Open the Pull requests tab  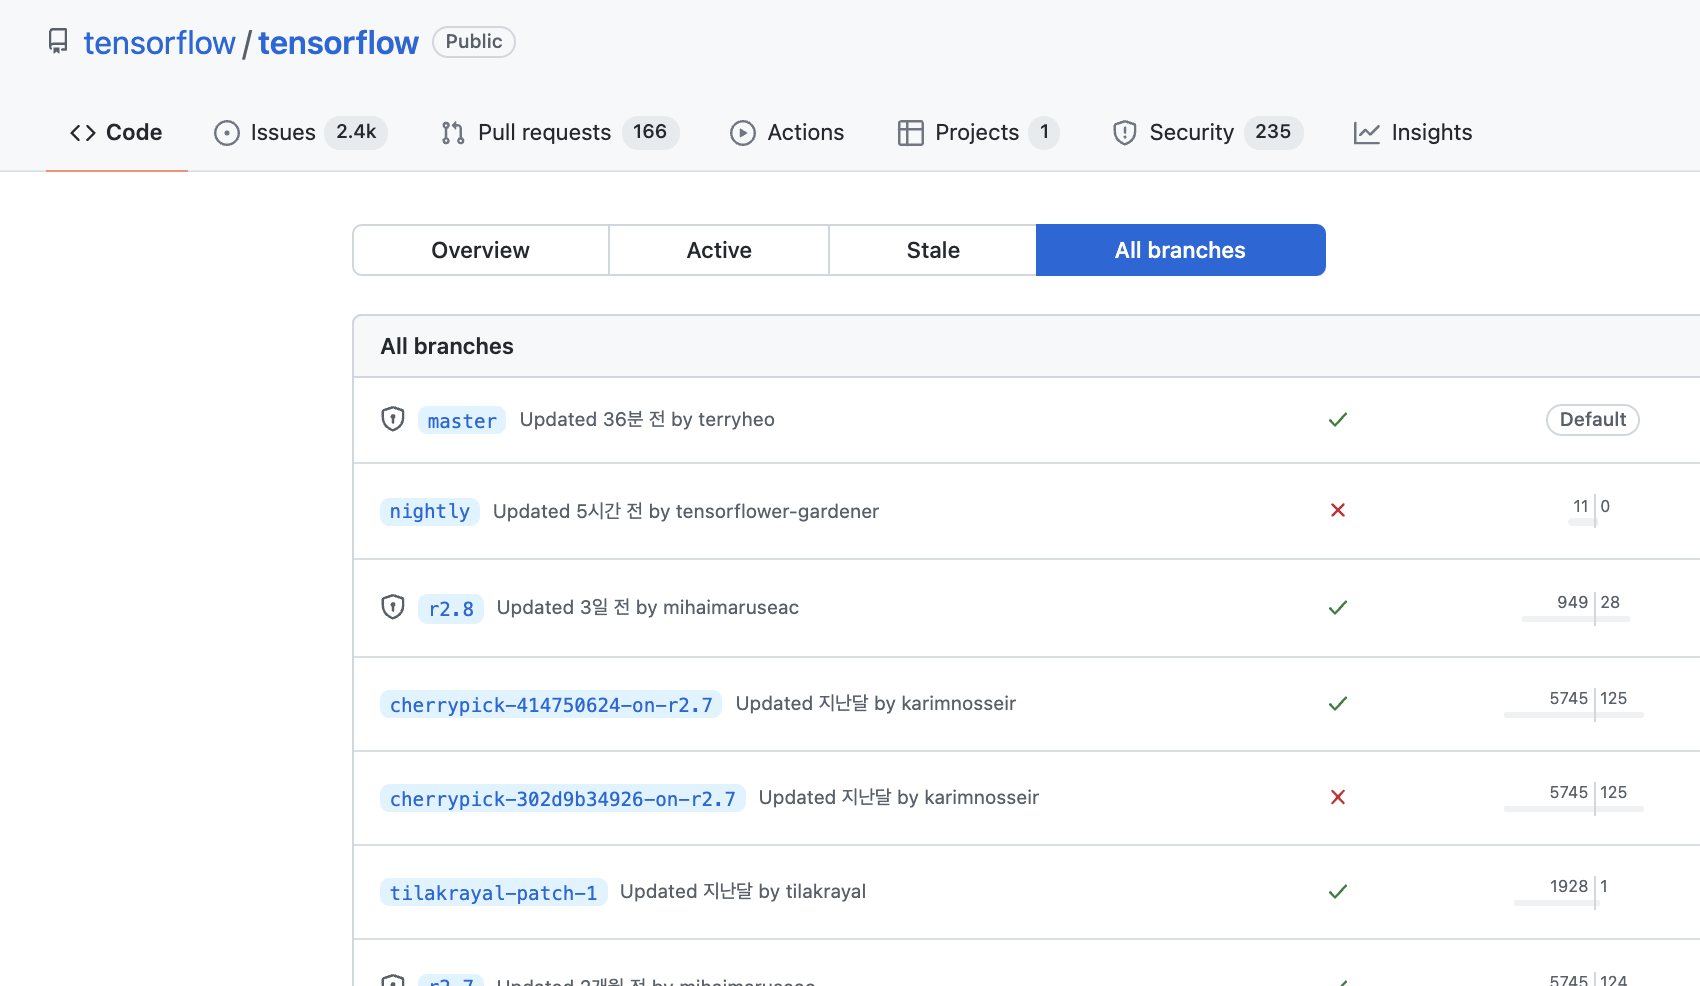560,133
